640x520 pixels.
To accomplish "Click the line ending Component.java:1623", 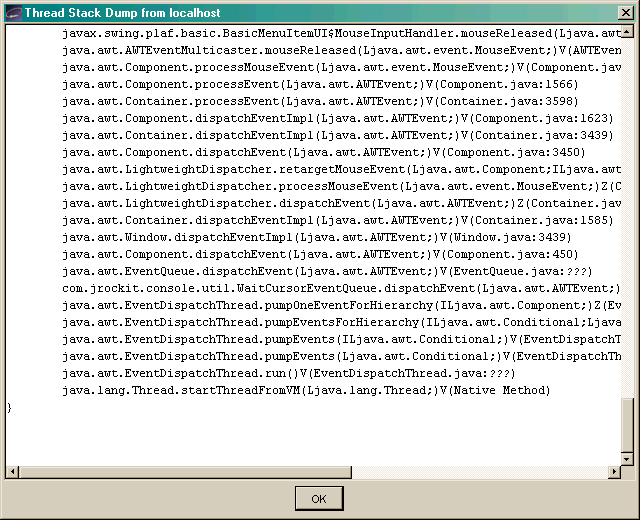I will (338, 118).
